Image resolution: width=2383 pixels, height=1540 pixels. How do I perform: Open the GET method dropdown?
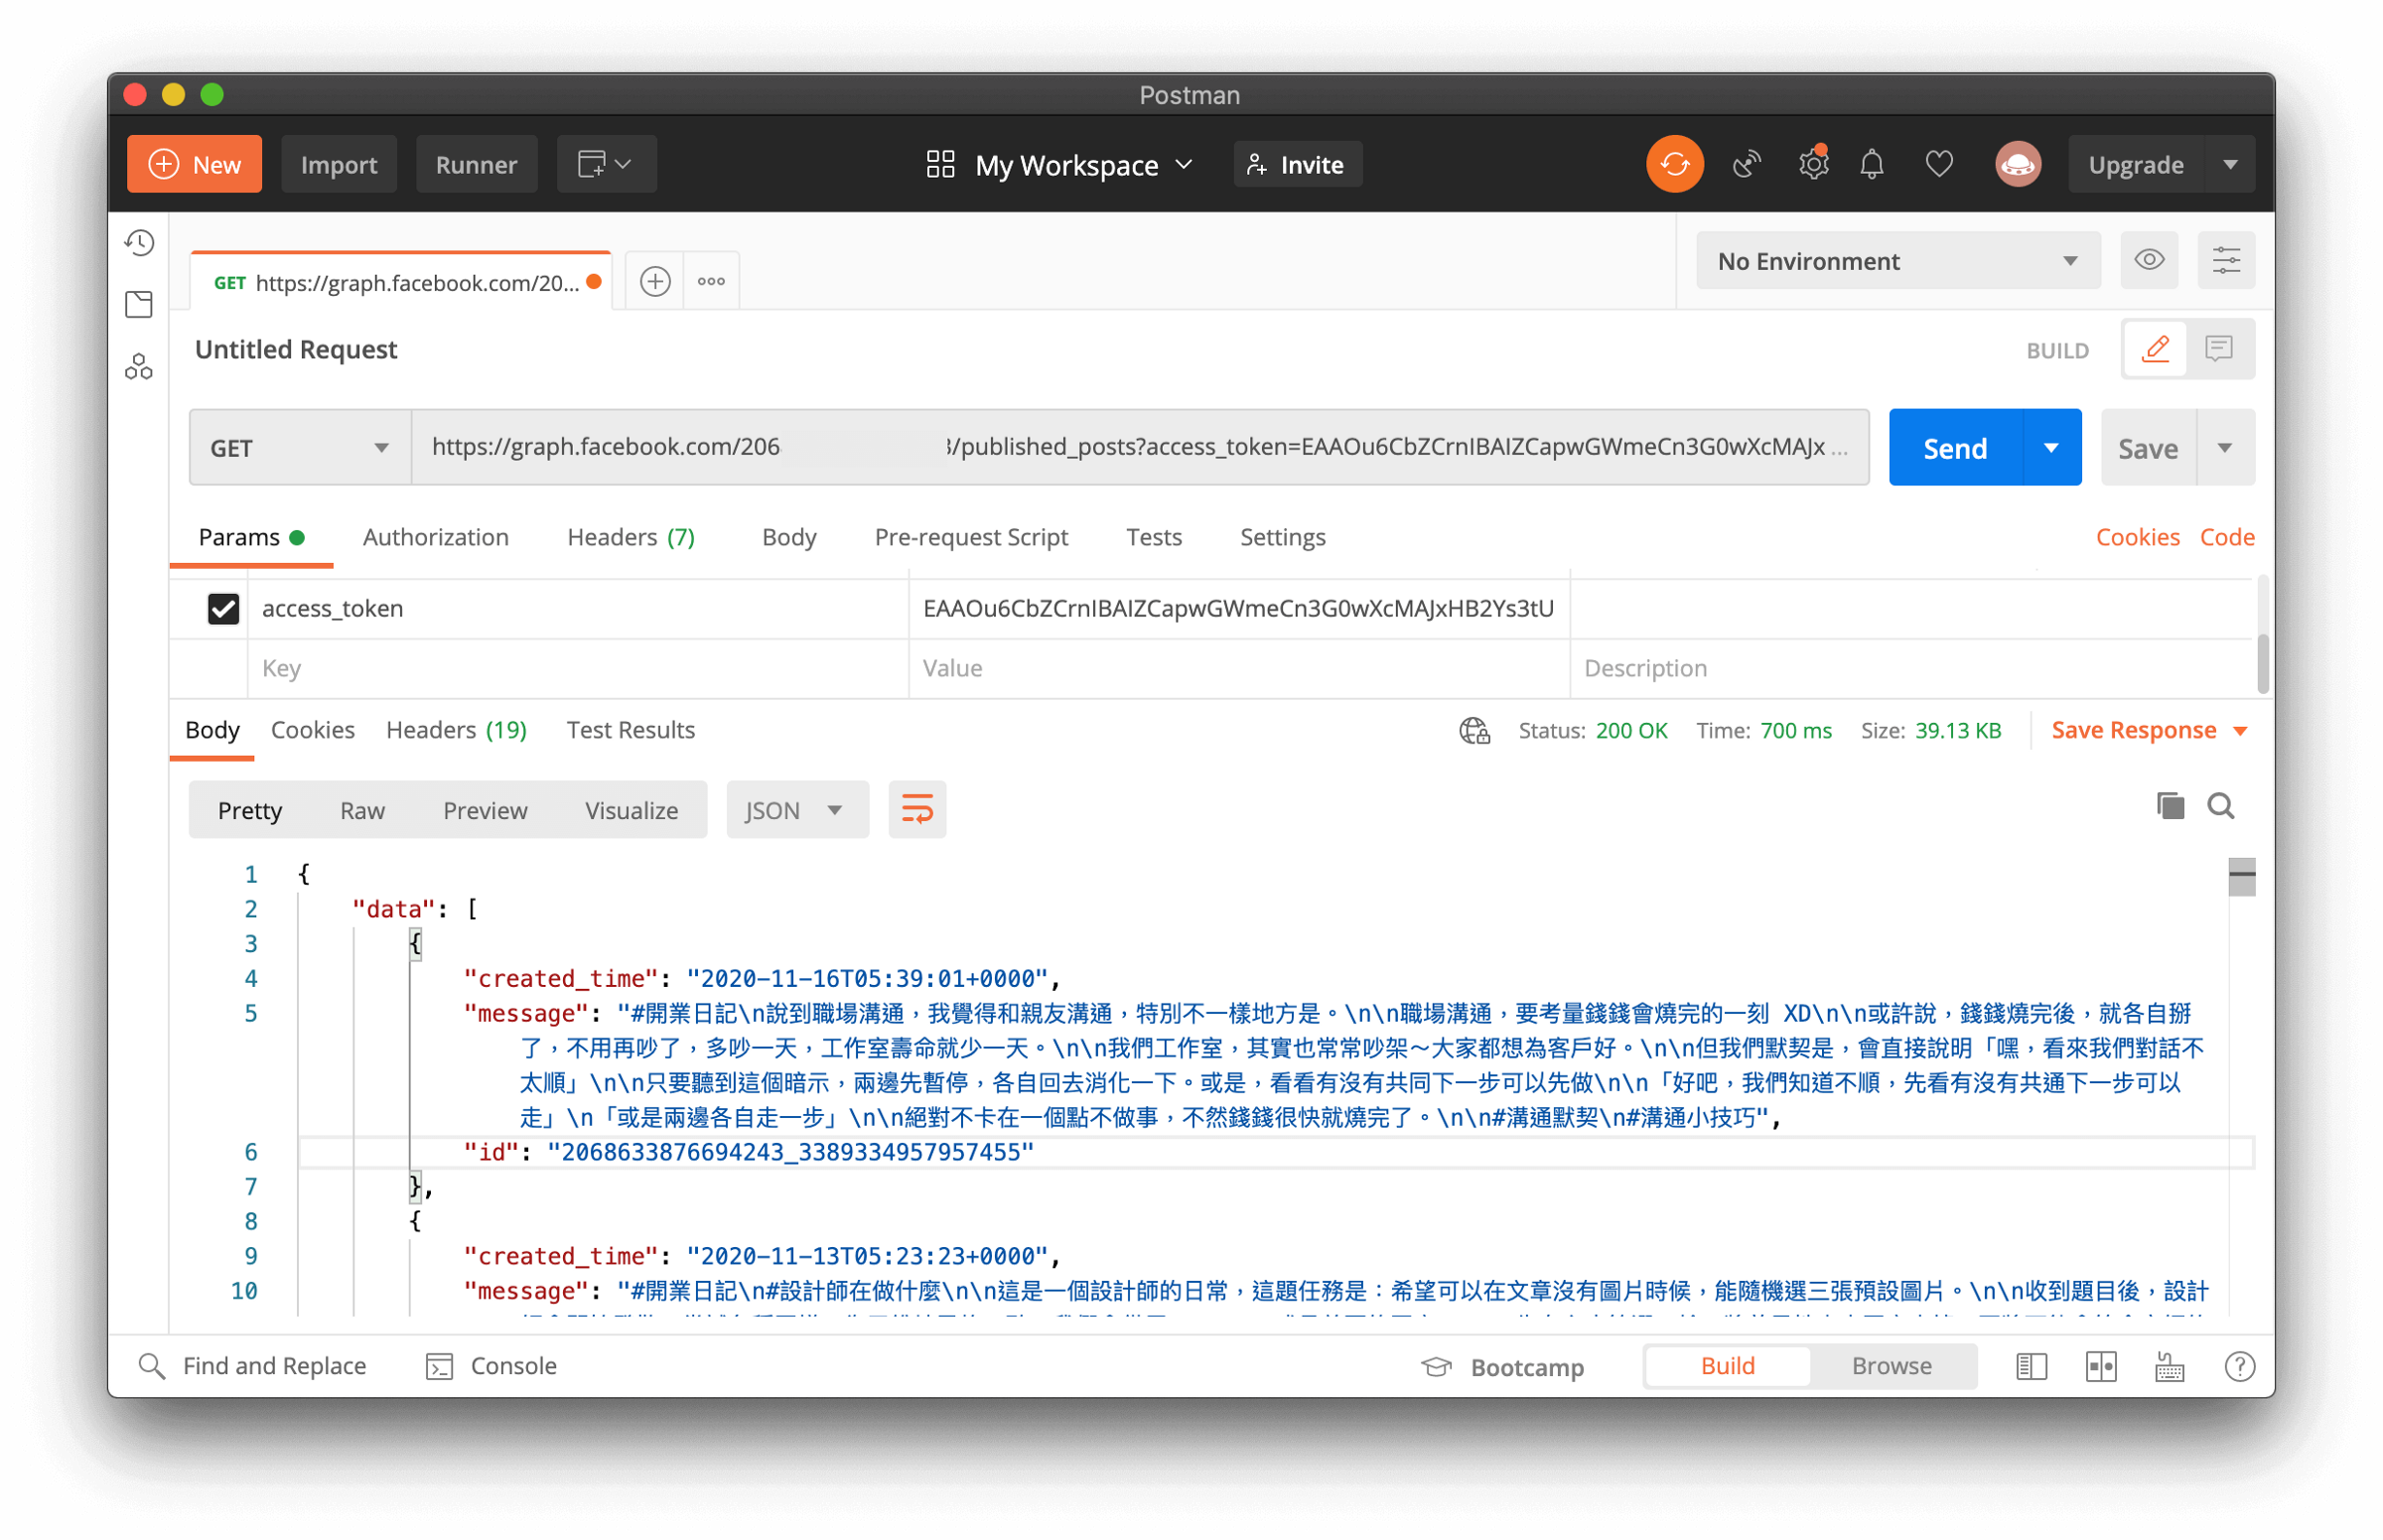pyautogui.click(x=300, y=448)
